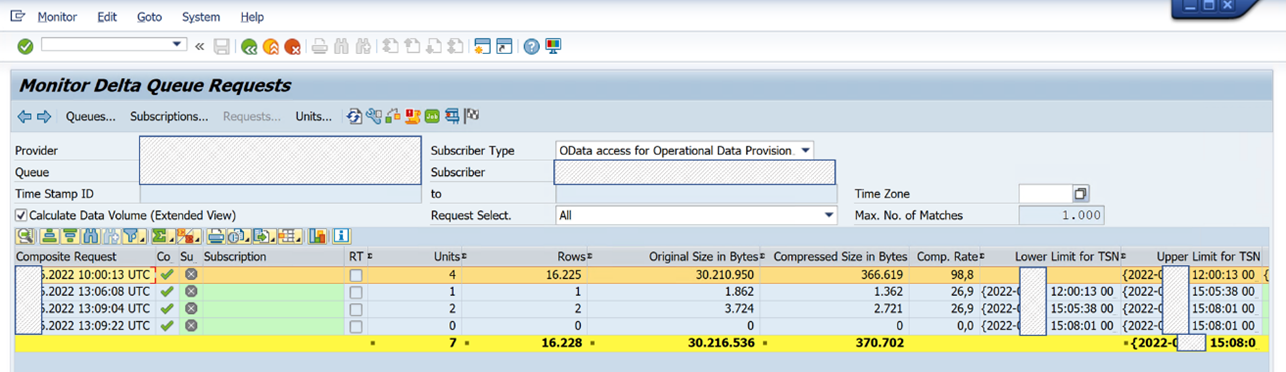Click the checkered flag icon
The image size is (1286, 372).
pos(471,117)
